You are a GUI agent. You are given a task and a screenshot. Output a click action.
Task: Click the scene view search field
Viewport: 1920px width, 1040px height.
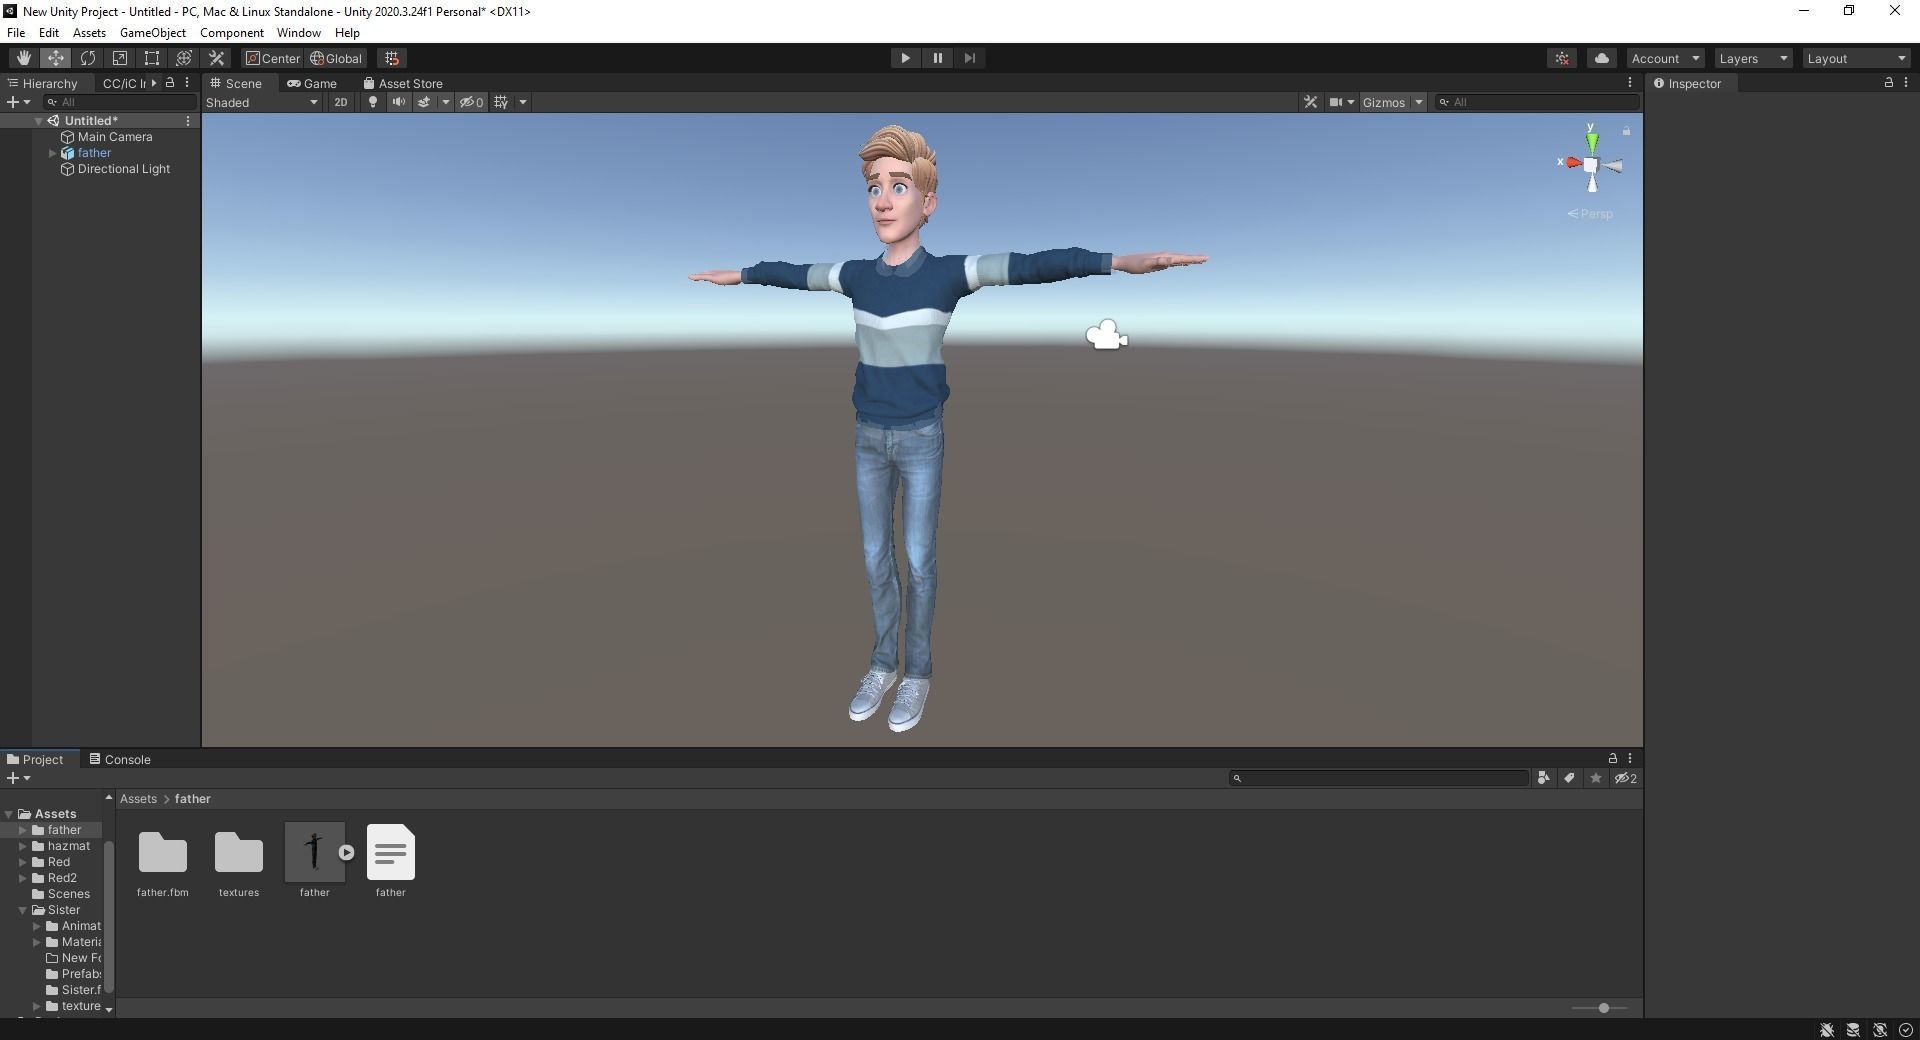(1537, 102)
